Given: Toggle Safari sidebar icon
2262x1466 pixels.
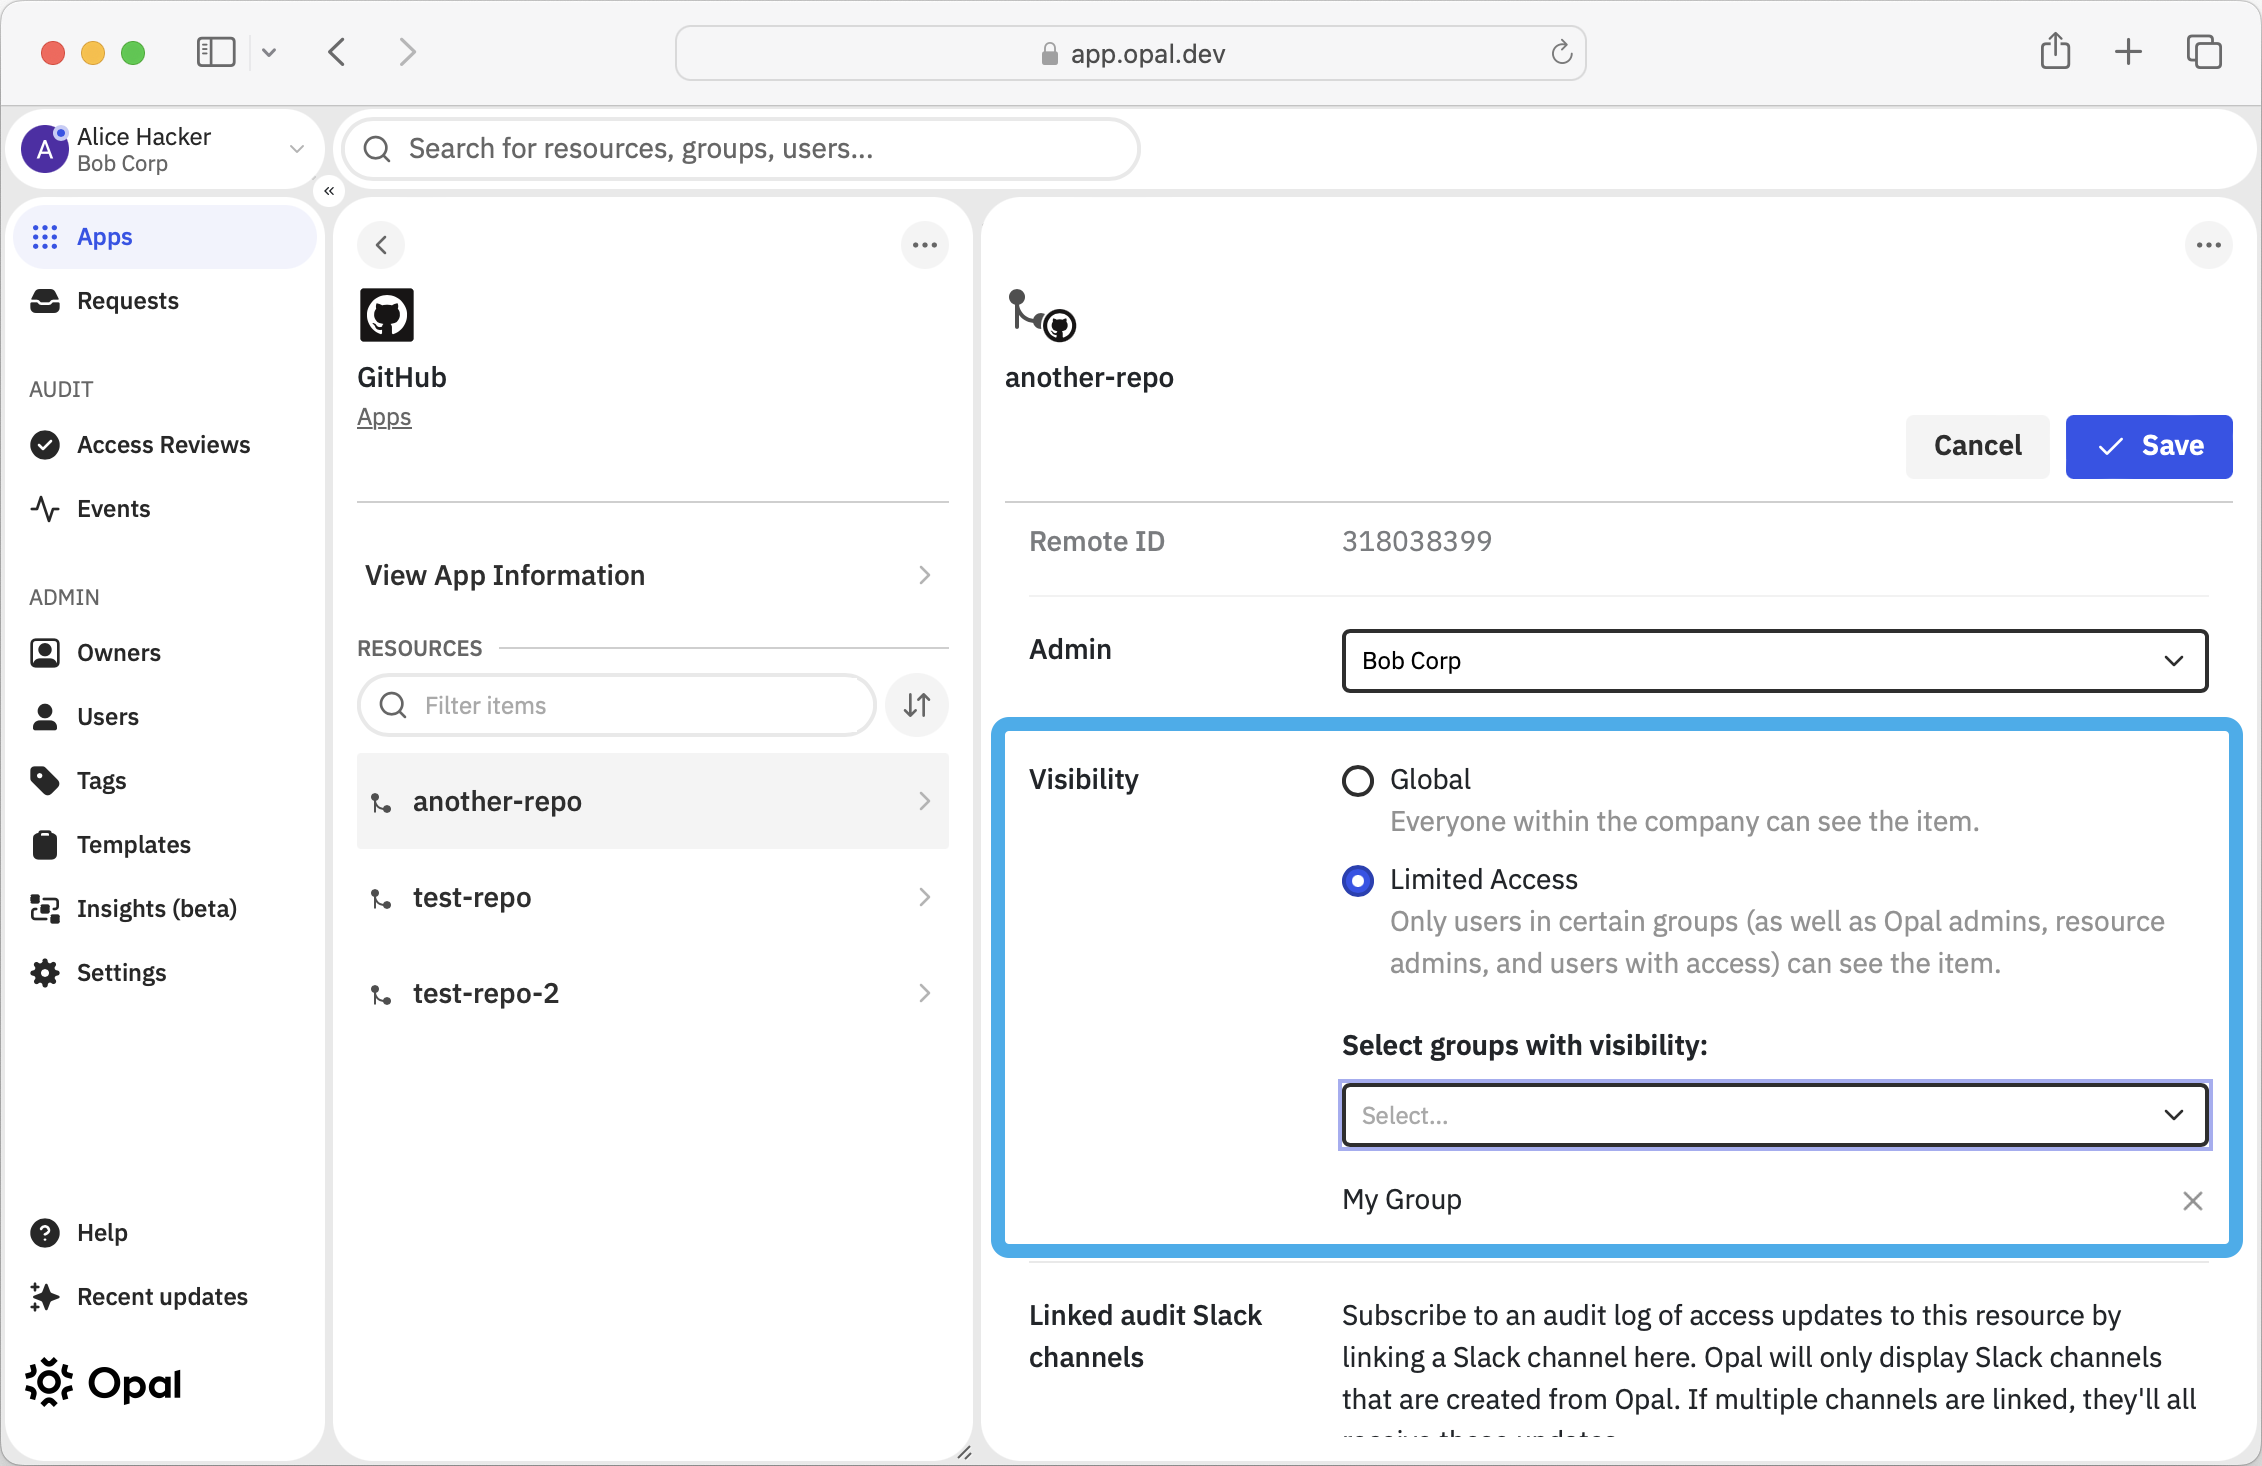Looking at the screenshot, I should point(216,52).
